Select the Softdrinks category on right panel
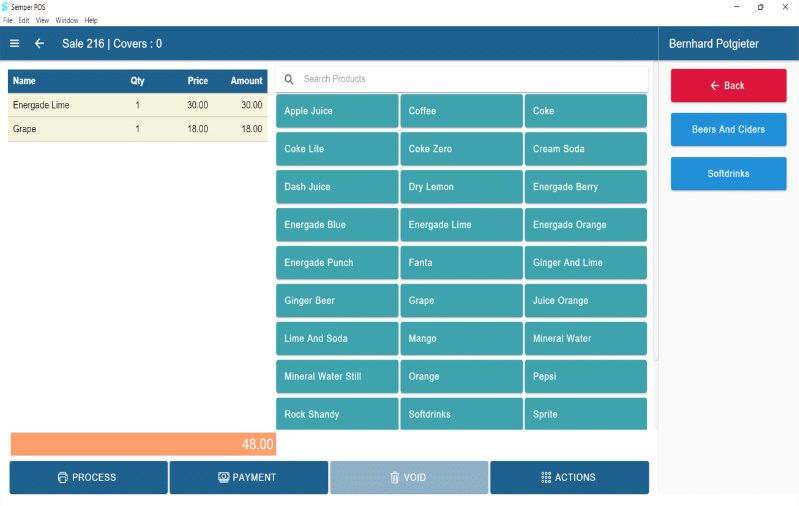The image size is (799, 506). coord(728,174)
